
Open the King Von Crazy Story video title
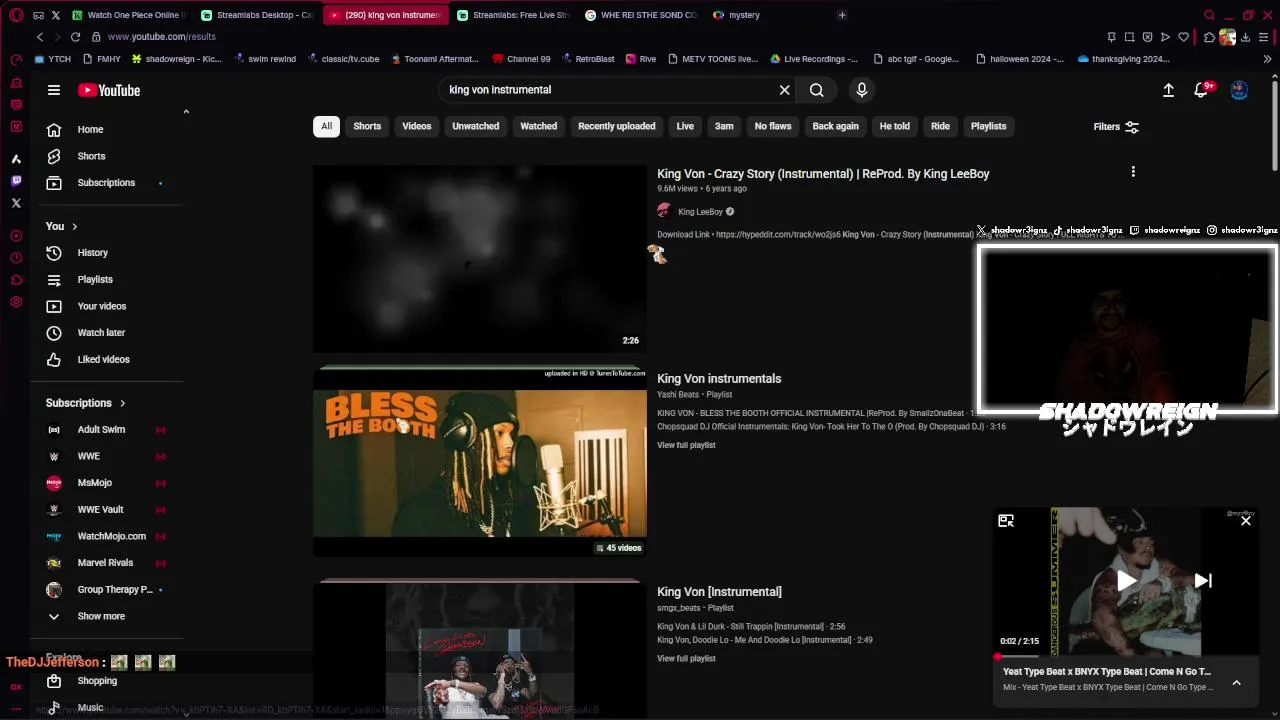point(823,174)
